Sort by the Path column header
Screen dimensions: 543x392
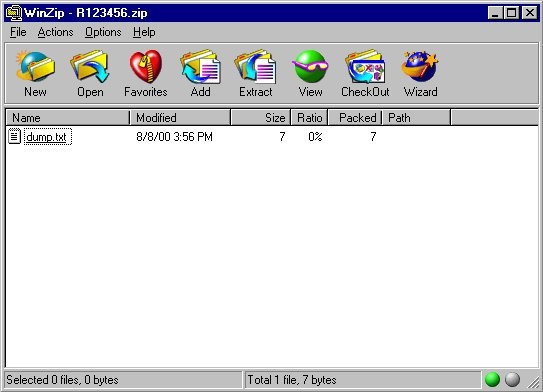417,118
